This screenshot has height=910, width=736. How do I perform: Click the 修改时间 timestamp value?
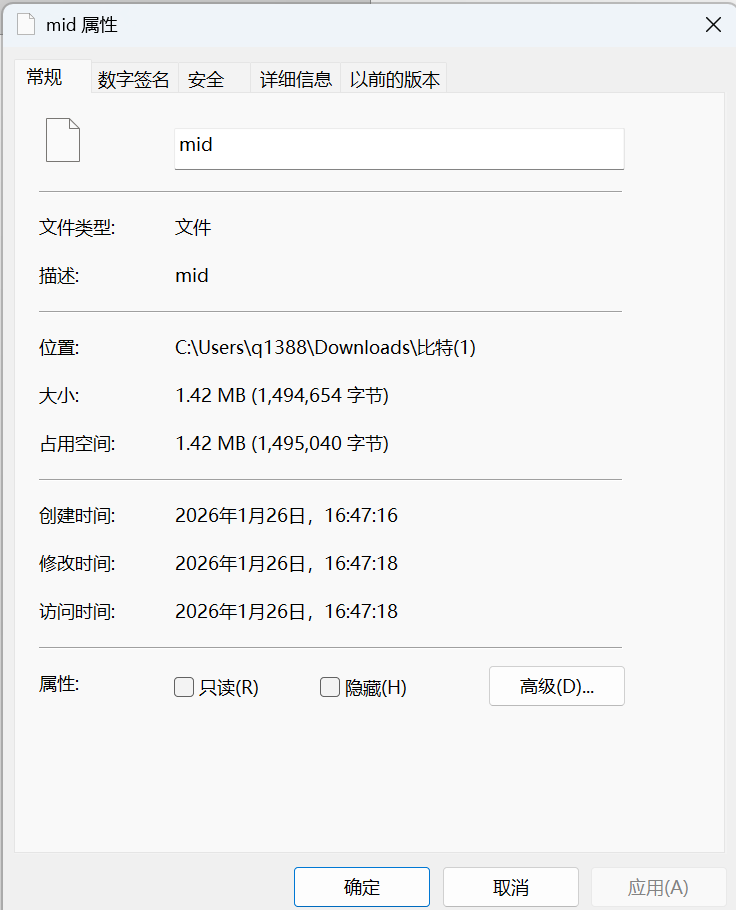coord(286,564)
